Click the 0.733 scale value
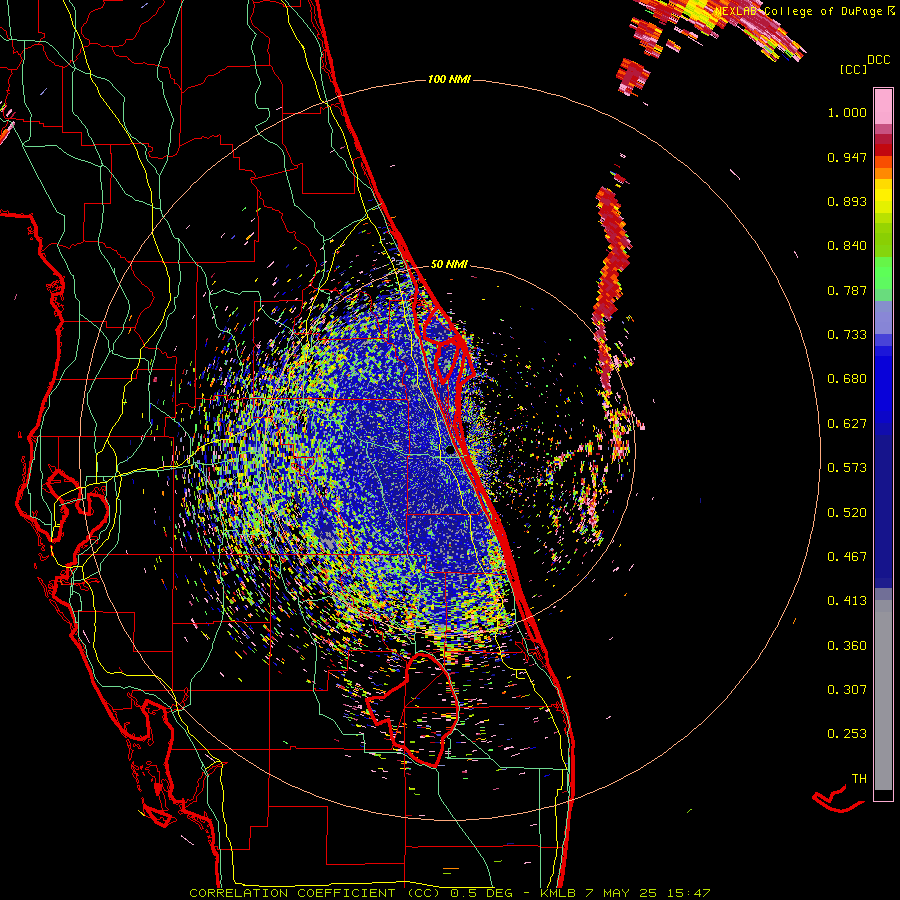900x900 pixels. pos(847,335)
